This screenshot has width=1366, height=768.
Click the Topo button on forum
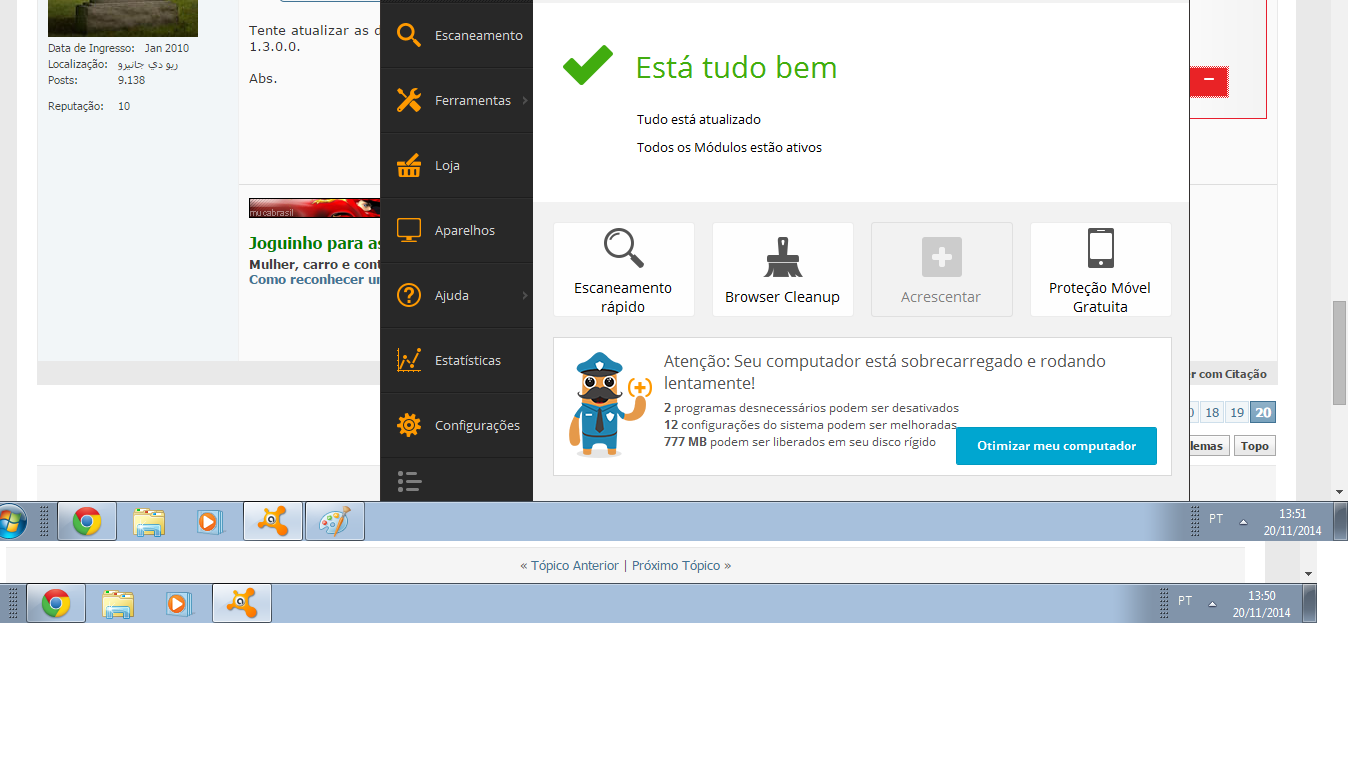click(x=1254, y=446)
